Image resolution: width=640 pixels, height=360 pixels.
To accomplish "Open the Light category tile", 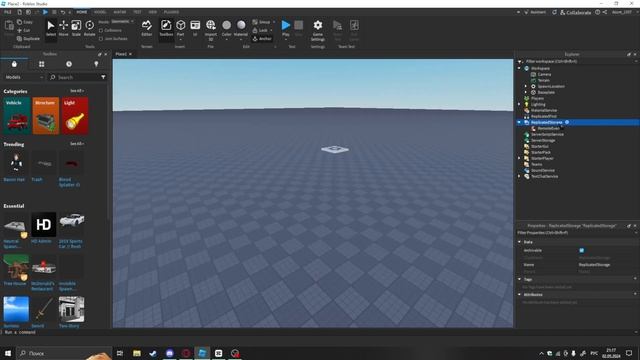I will (x=75, y=116).
